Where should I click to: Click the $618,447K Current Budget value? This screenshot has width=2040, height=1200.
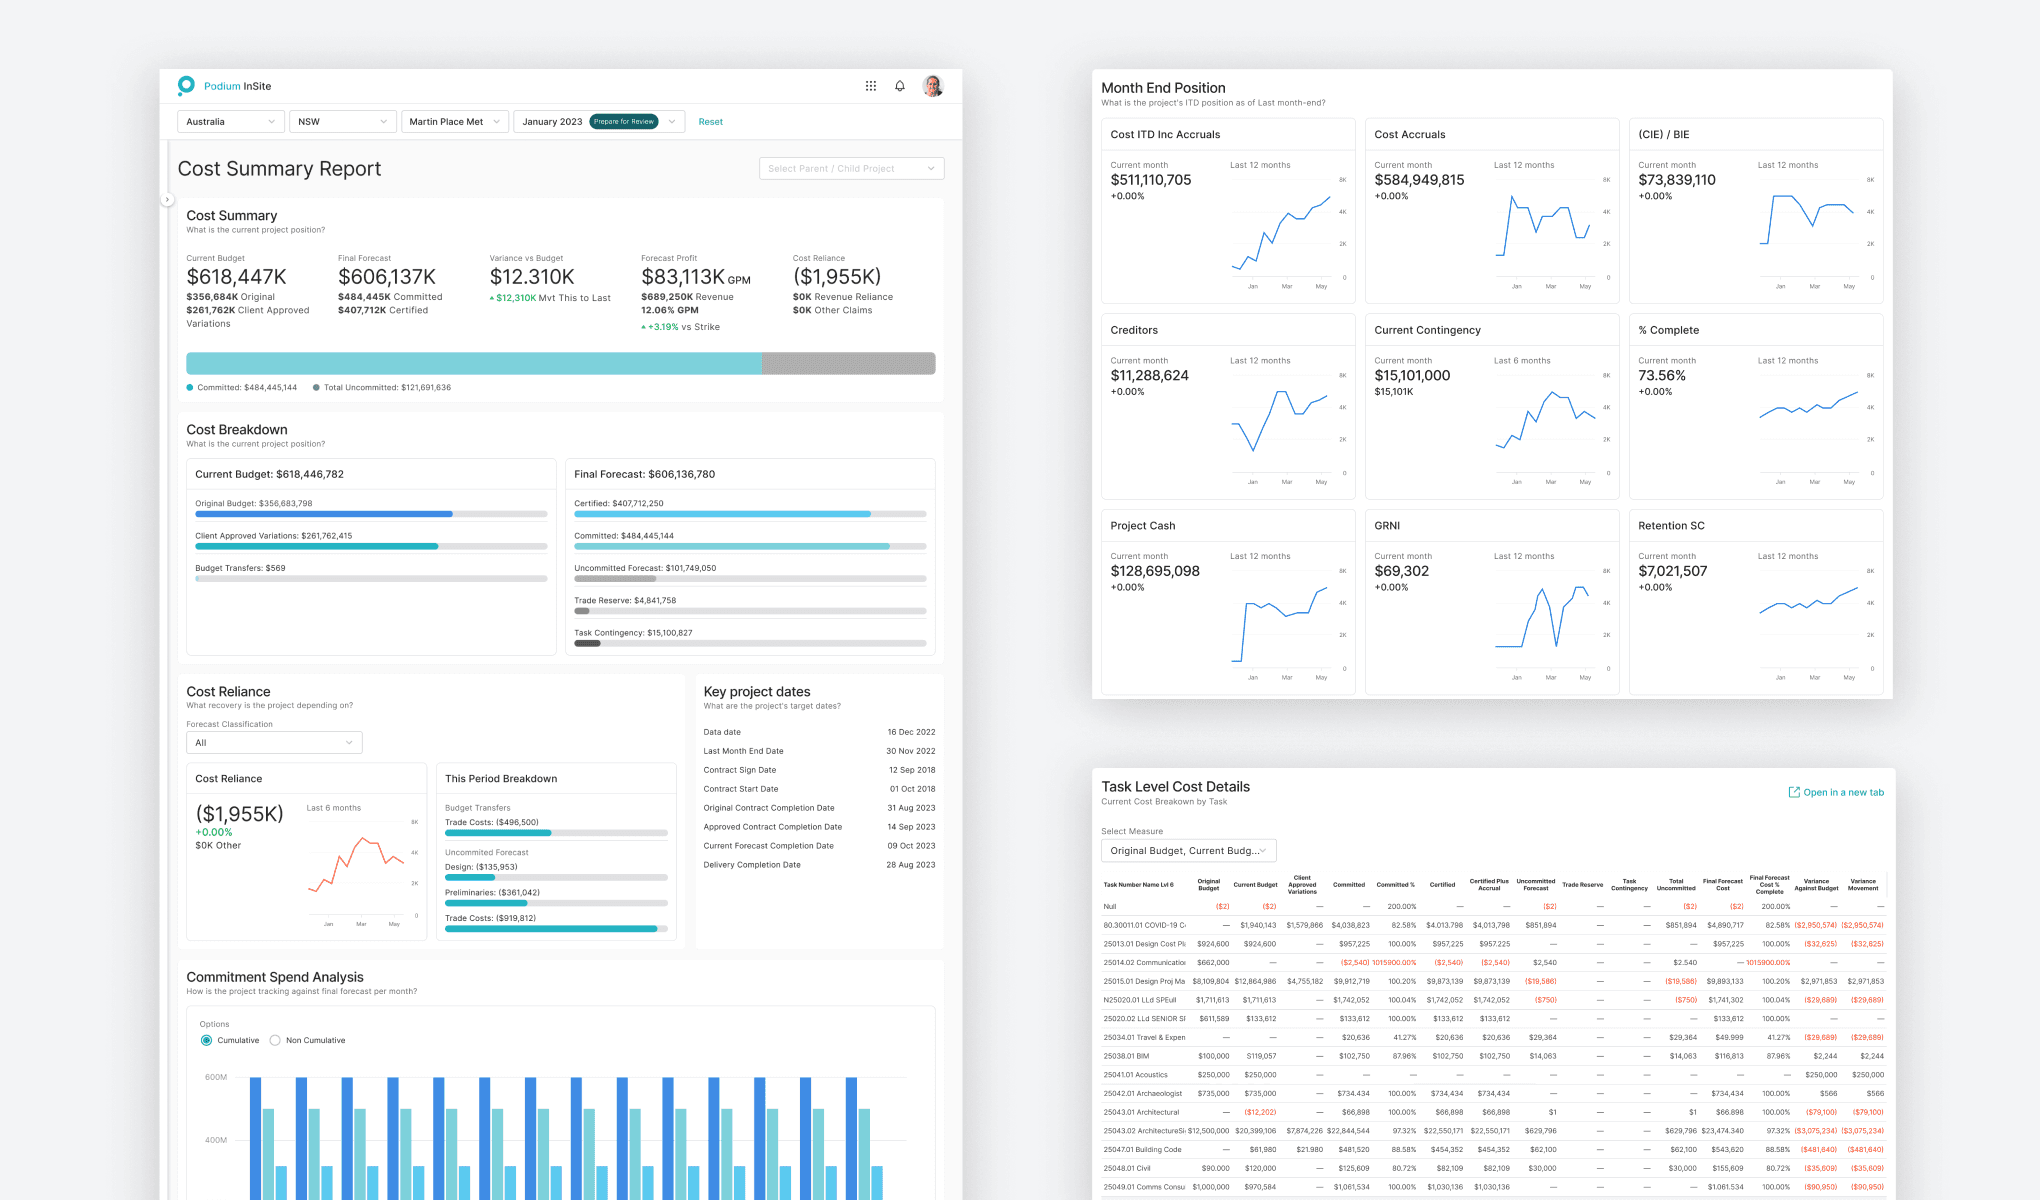coord(236,277)
